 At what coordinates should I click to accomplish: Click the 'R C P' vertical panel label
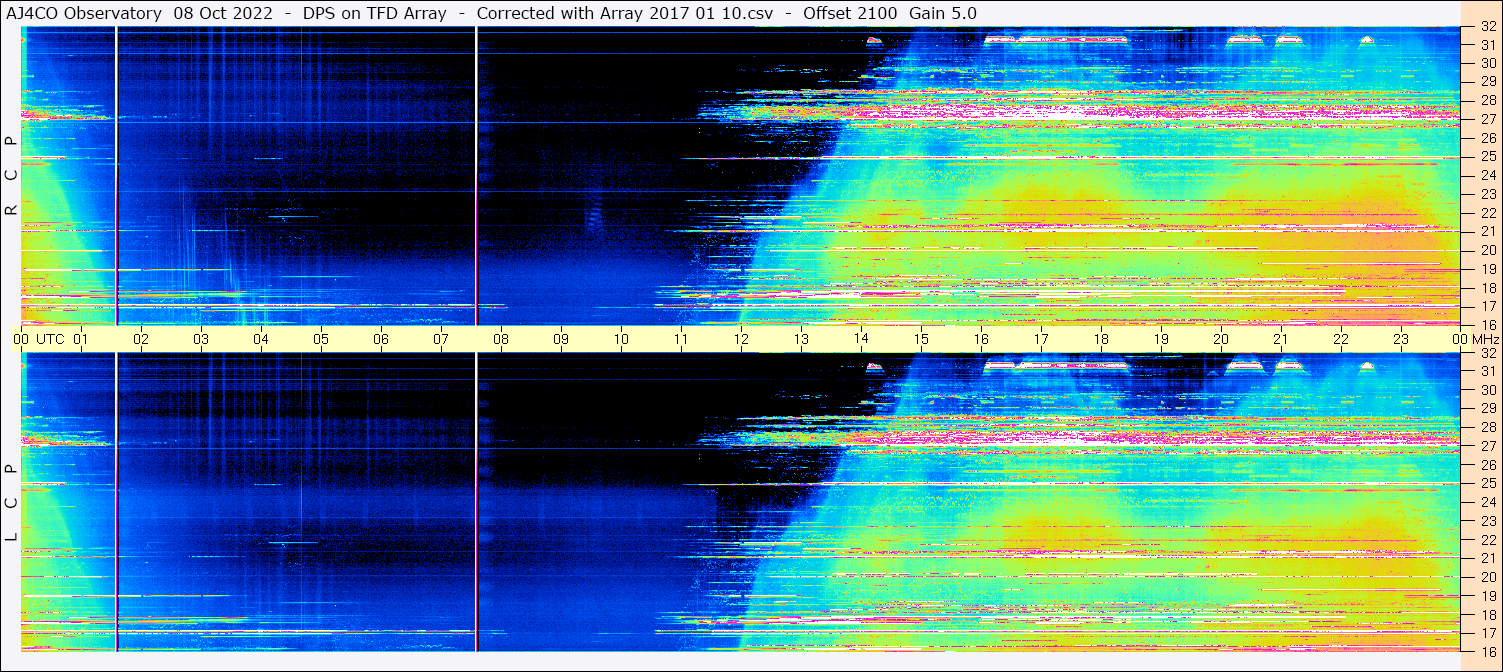tap(12, 176)
